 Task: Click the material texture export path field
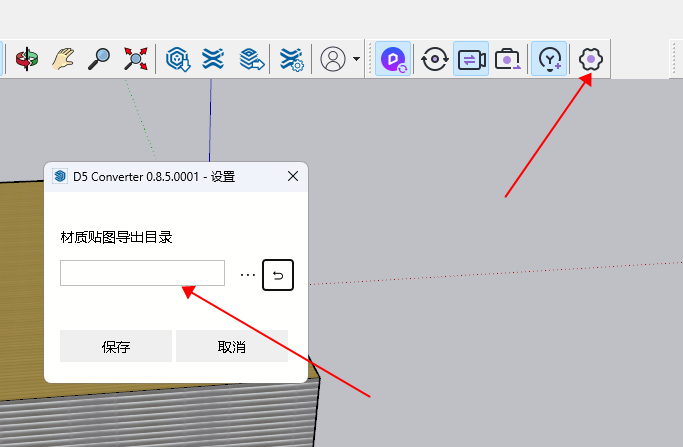142,273
